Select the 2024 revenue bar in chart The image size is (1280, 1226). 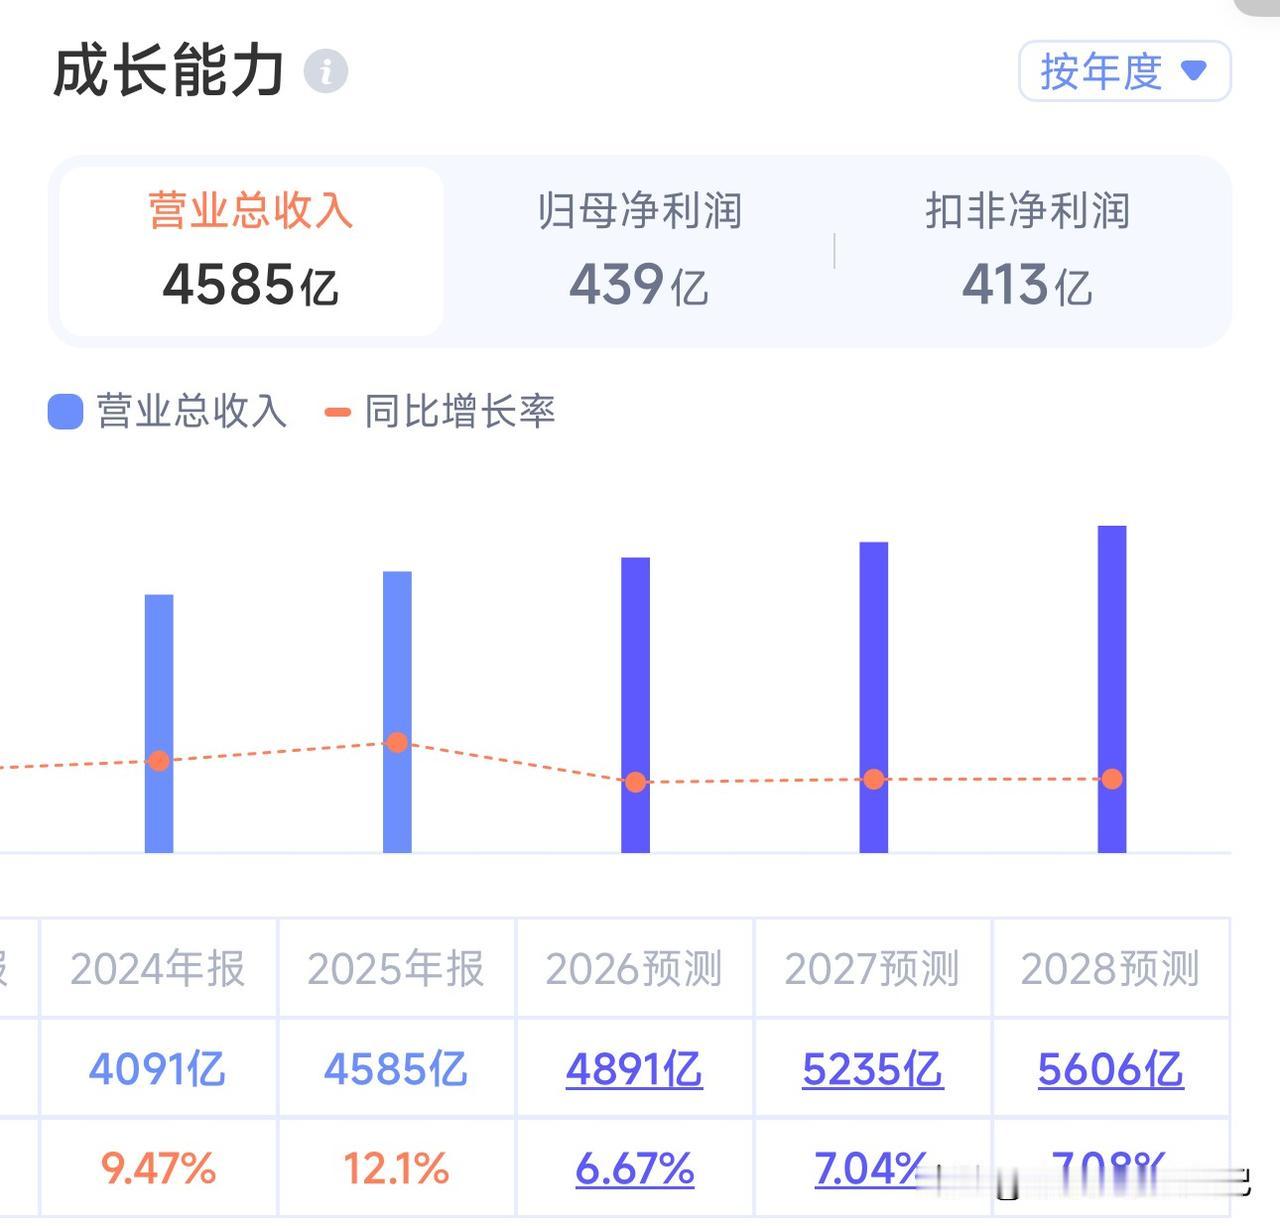(159, 724)
